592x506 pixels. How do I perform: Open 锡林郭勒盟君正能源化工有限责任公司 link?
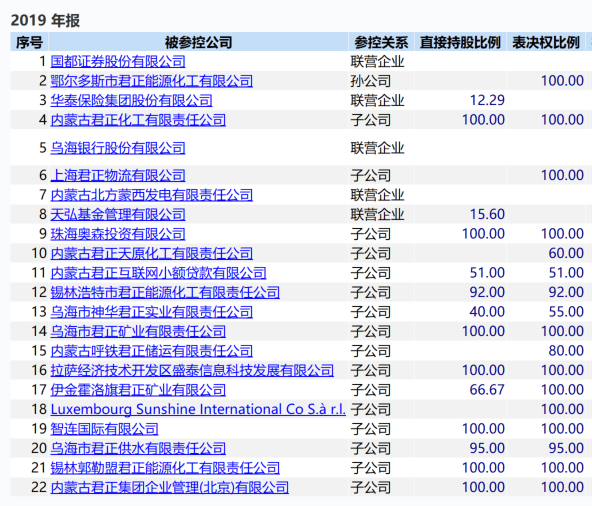pyautogui.click(x=165, y=468)
